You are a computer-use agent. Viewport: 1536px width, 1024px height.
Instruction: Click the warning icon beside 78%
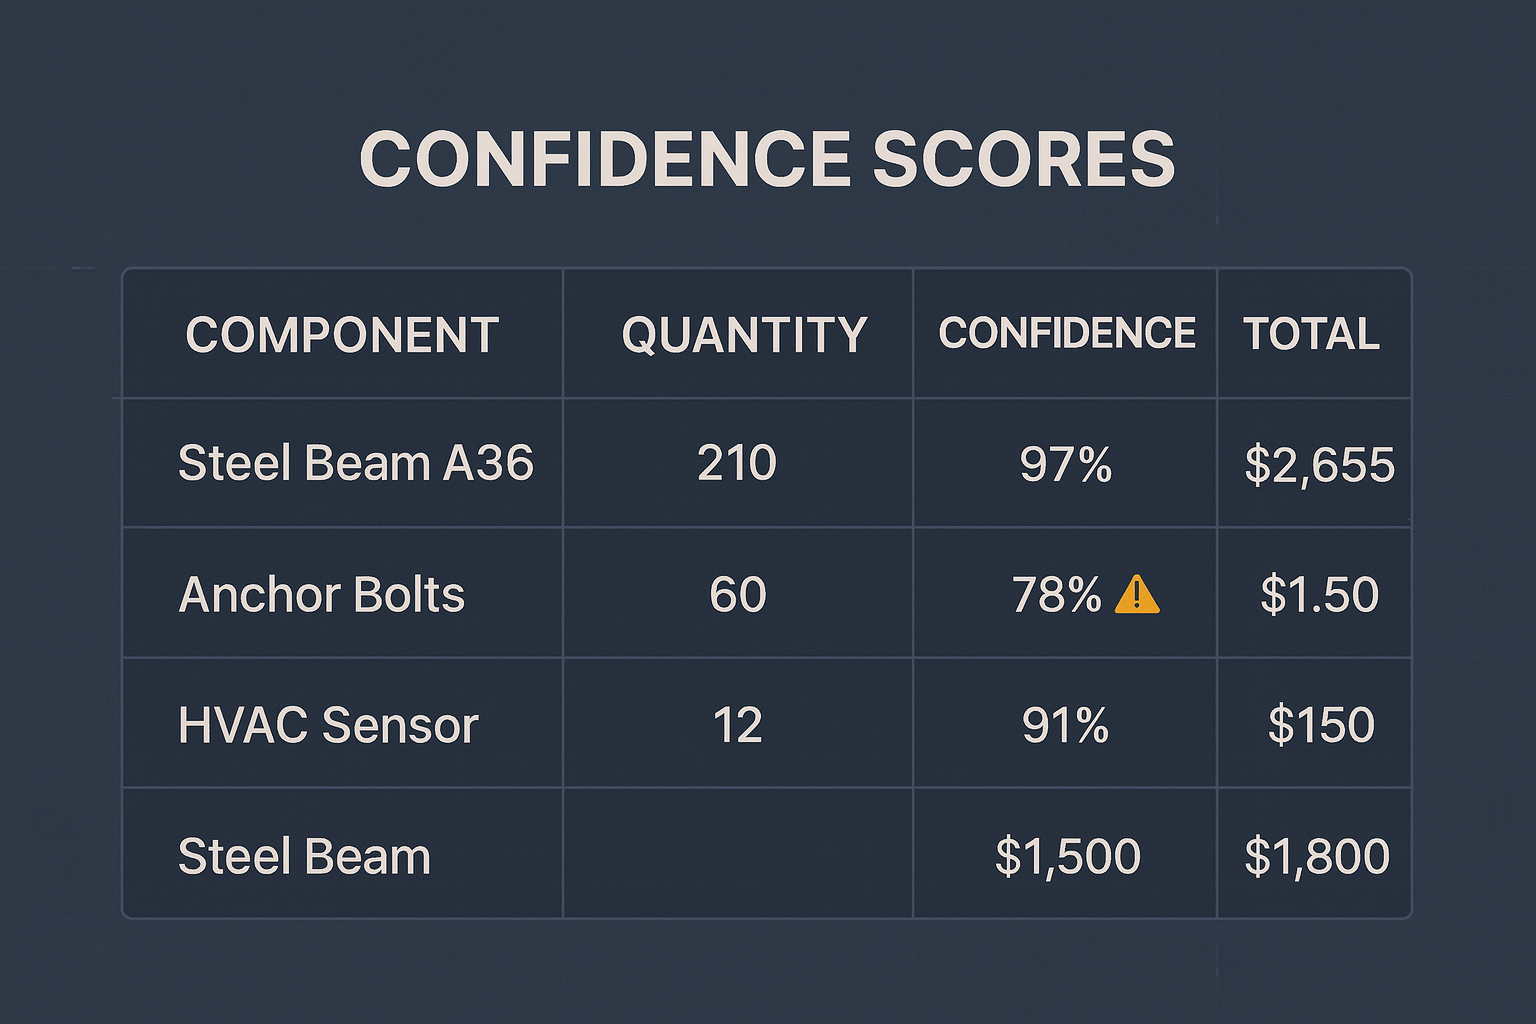click(1137, 594)
